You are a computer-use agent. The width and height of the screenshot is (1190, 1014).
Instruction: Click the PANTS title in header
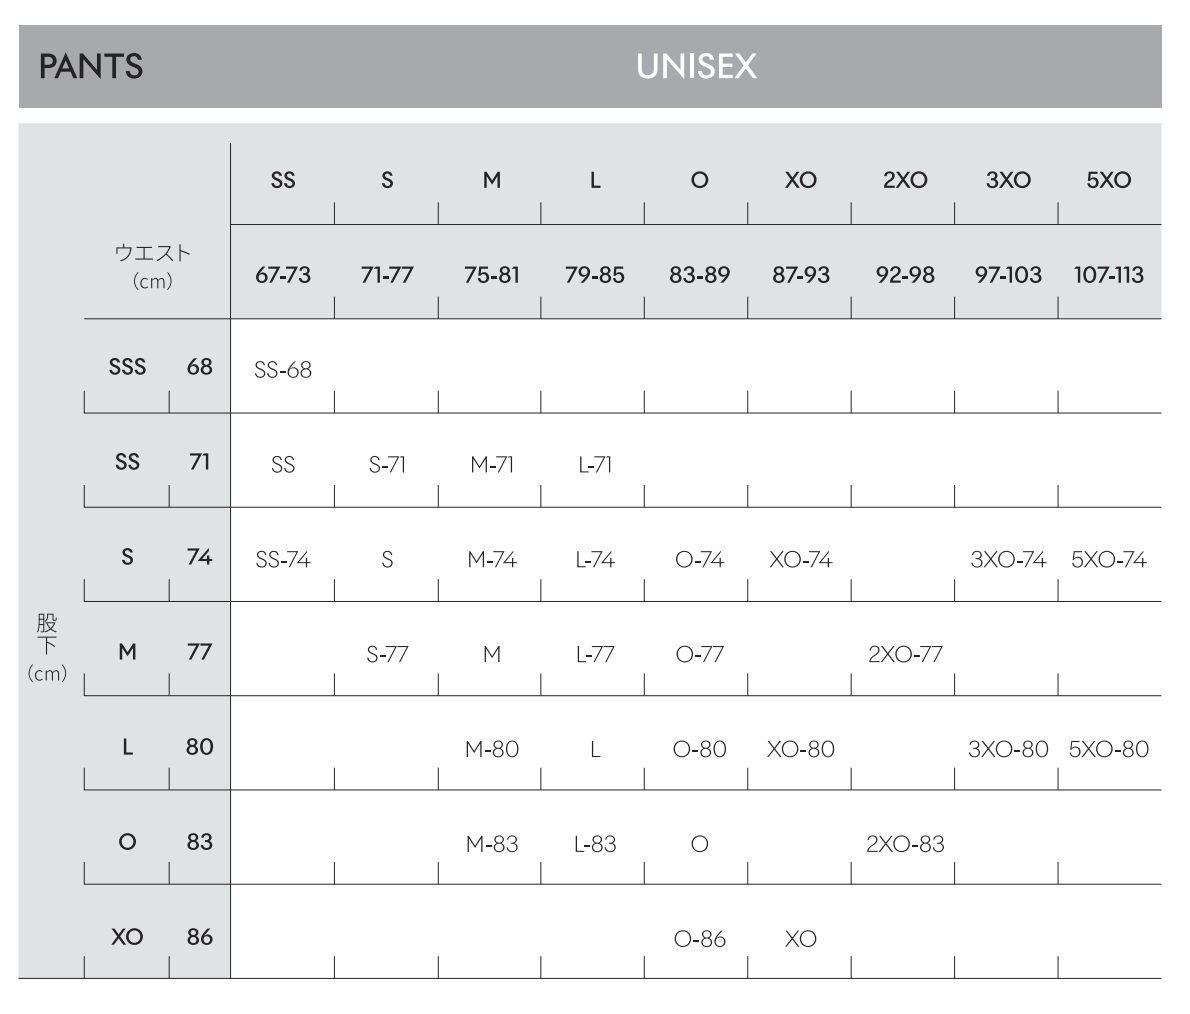90,67
